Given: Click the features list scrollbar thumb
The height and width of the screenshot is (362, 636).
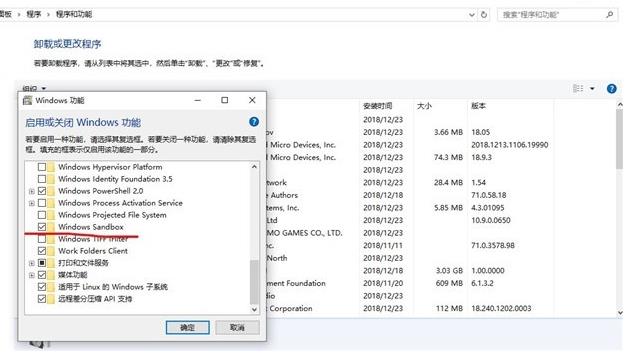Looking at the screenshot, I should point(254,282).
